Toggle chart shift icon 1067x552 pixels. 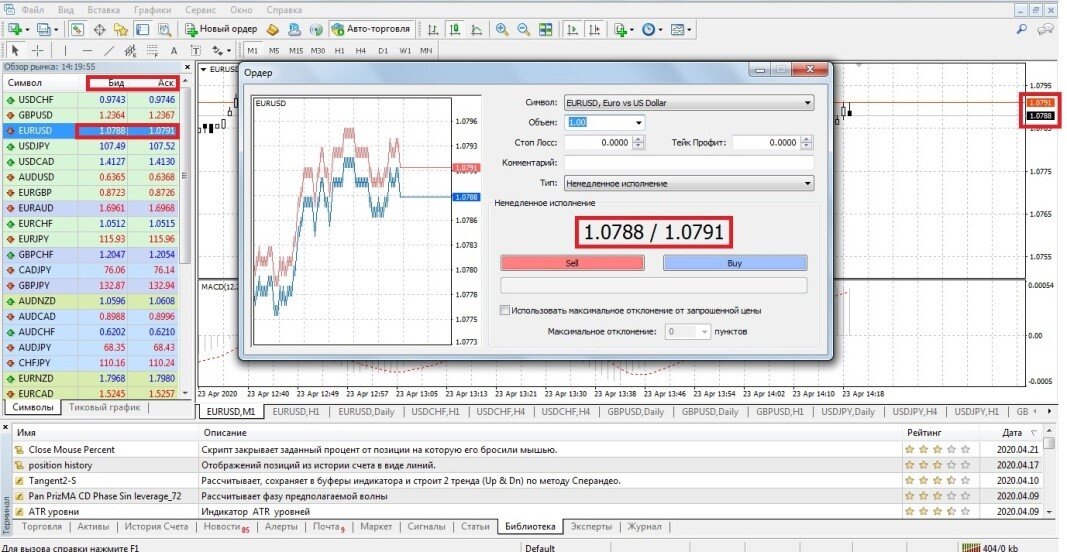tap(595, 29)
